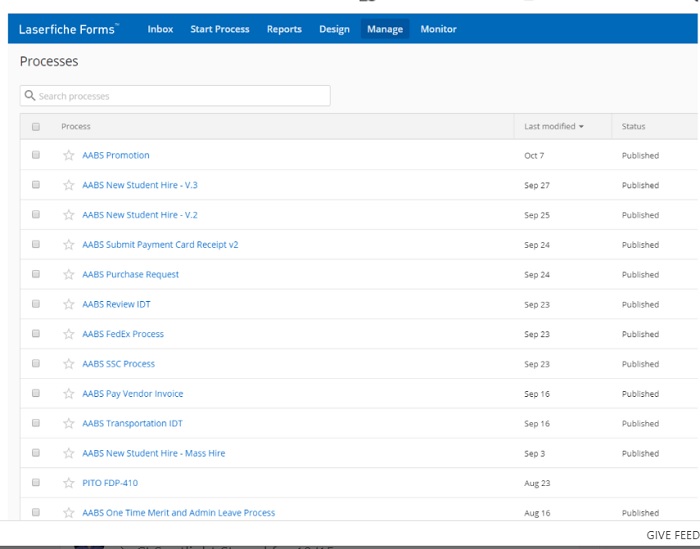Screen dimensions: 700x549
Task: Open AABS Submit Payment Card Receipt v2
Action: (x=160, y=245)
